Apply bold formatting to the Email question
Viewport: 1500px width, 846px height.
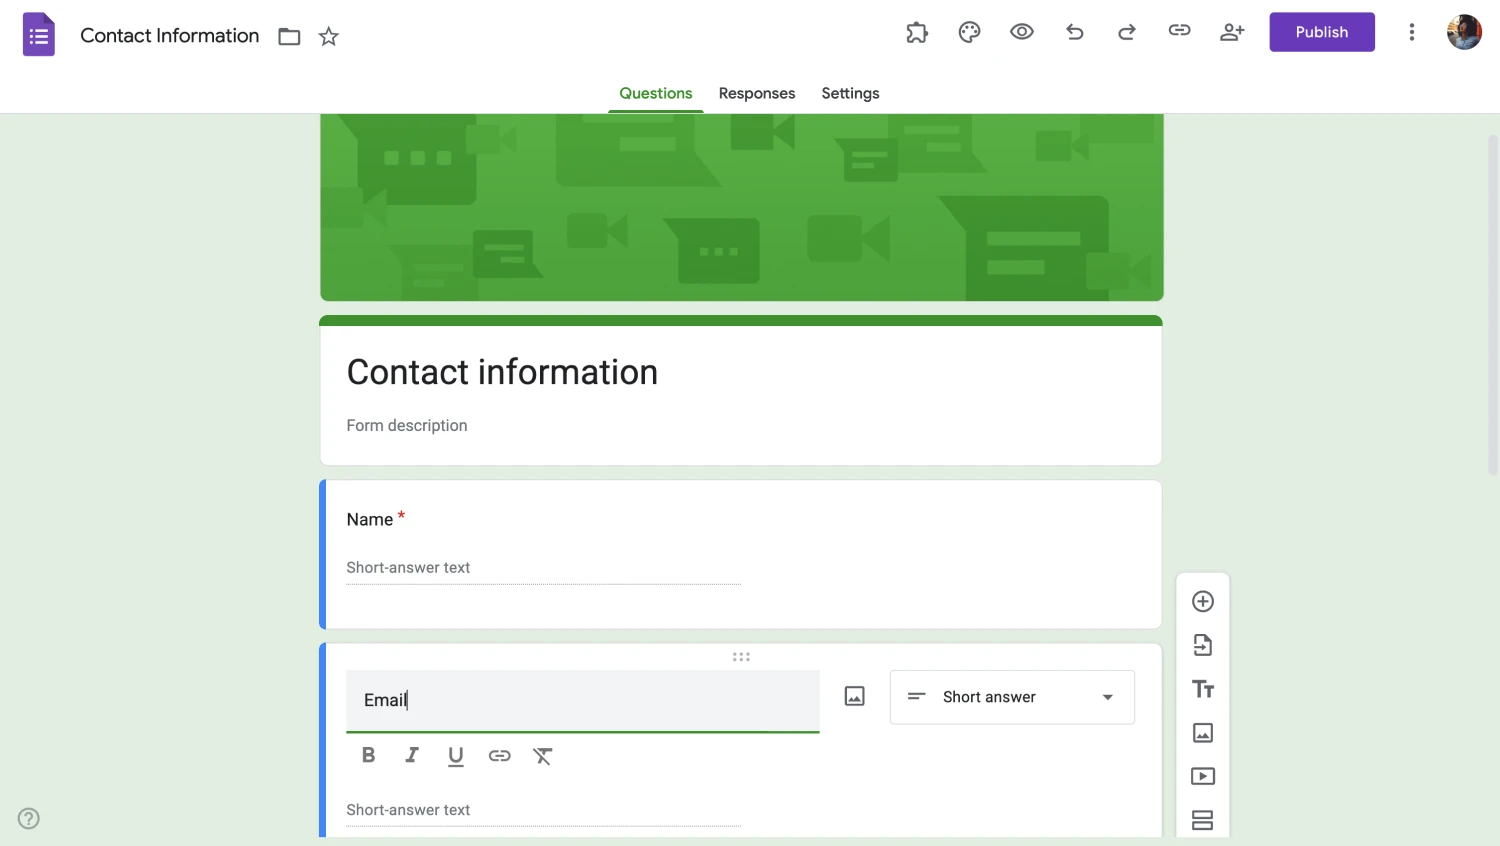tap(368, 755)
